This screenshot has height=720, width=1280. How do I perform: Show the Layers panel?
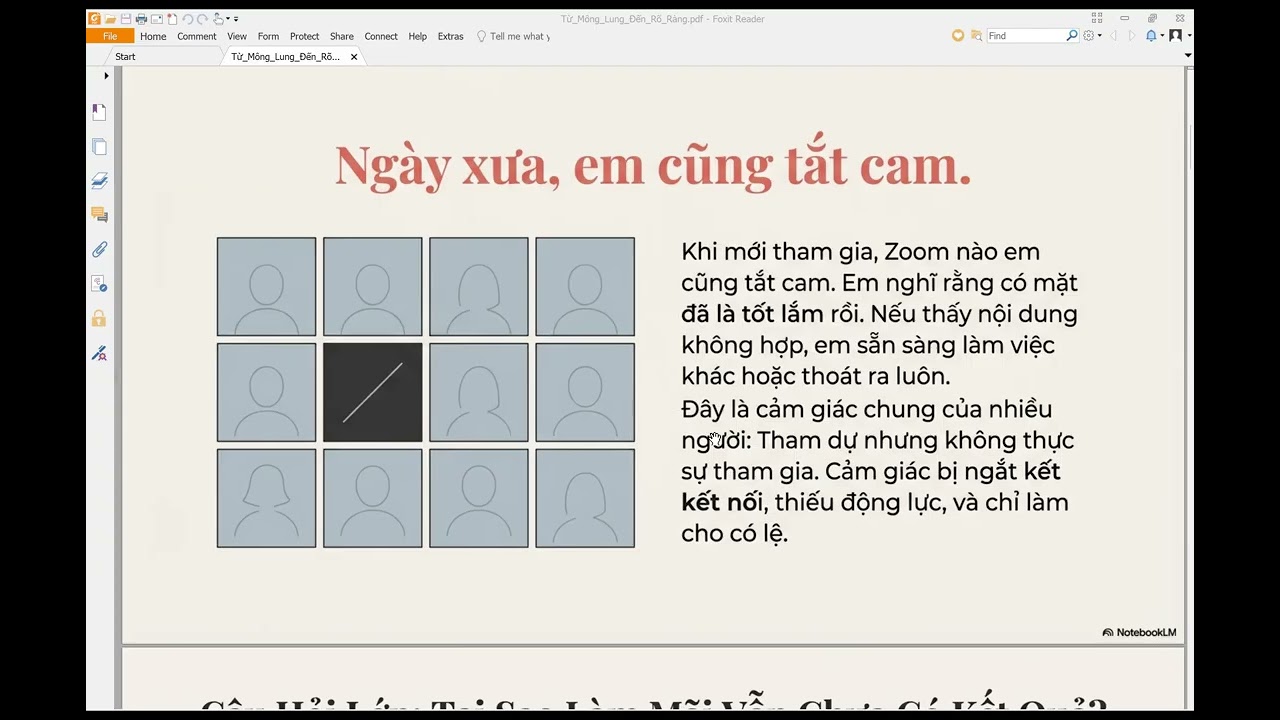99,181
